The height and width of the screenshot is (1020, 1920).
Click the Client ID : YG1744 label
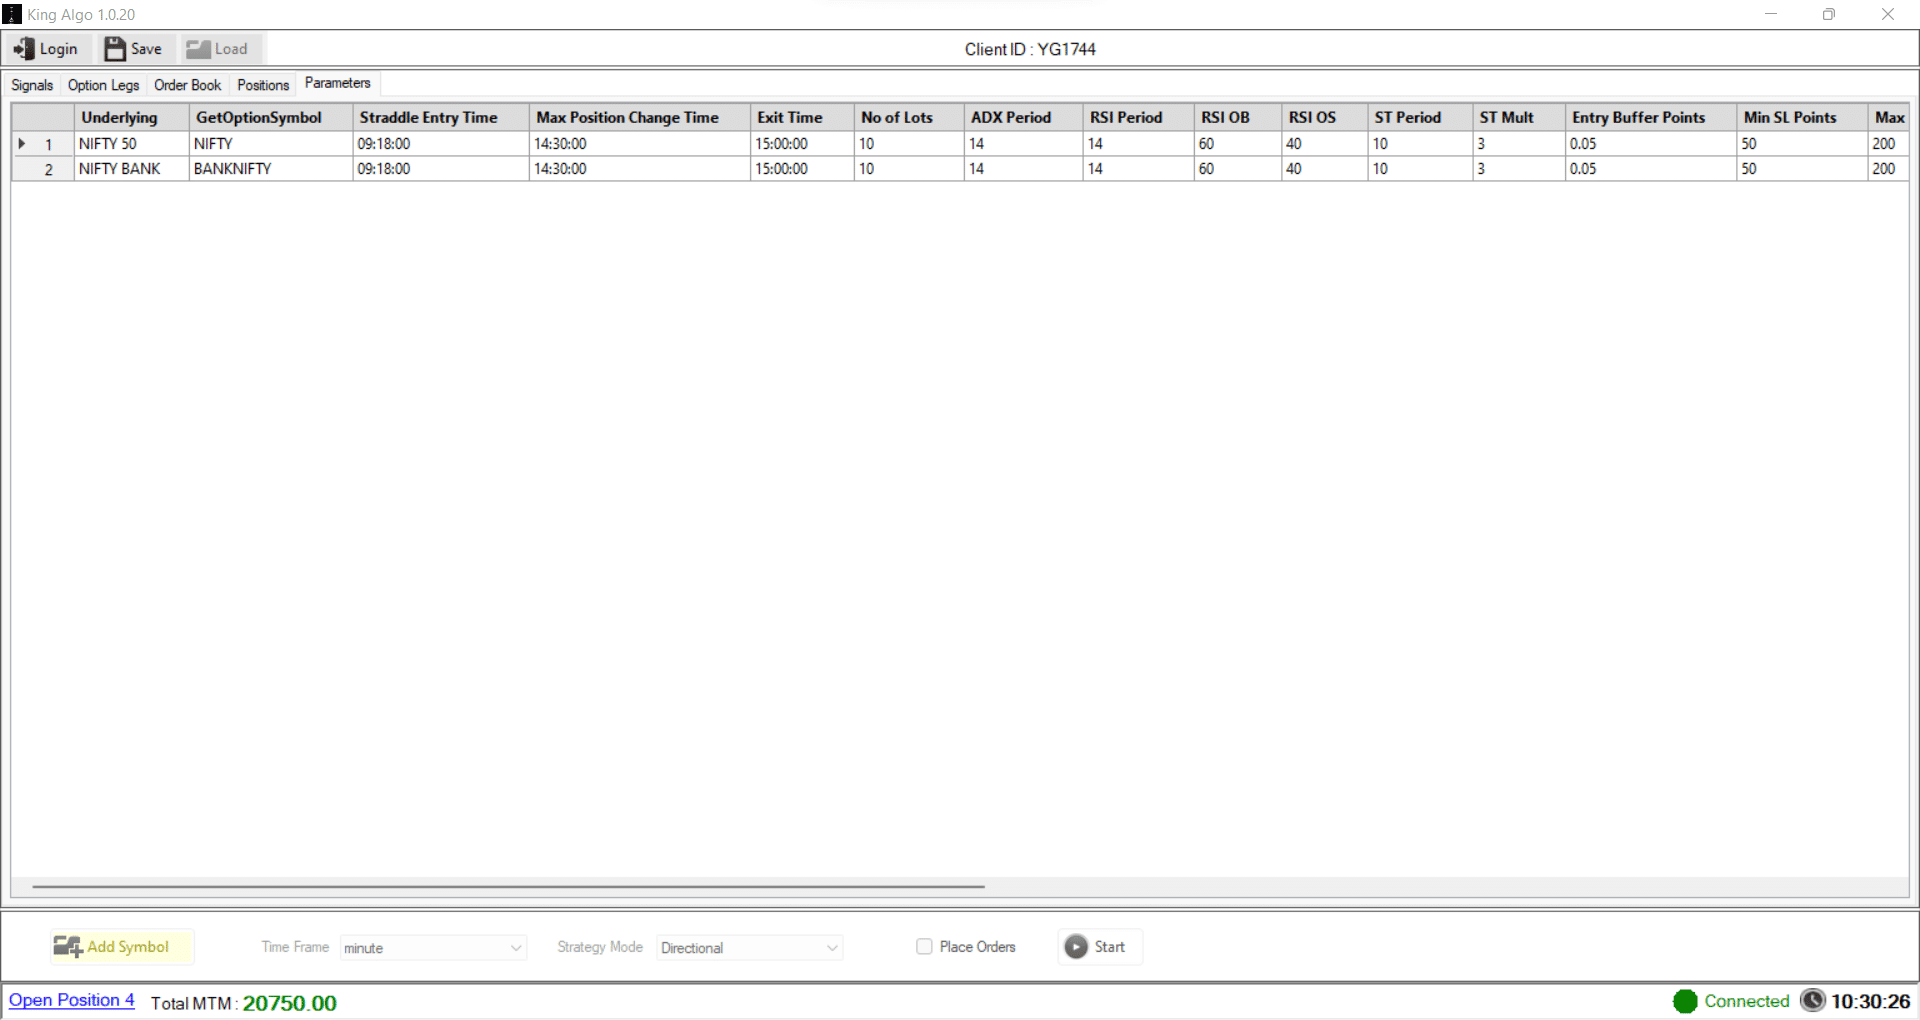1030,49
